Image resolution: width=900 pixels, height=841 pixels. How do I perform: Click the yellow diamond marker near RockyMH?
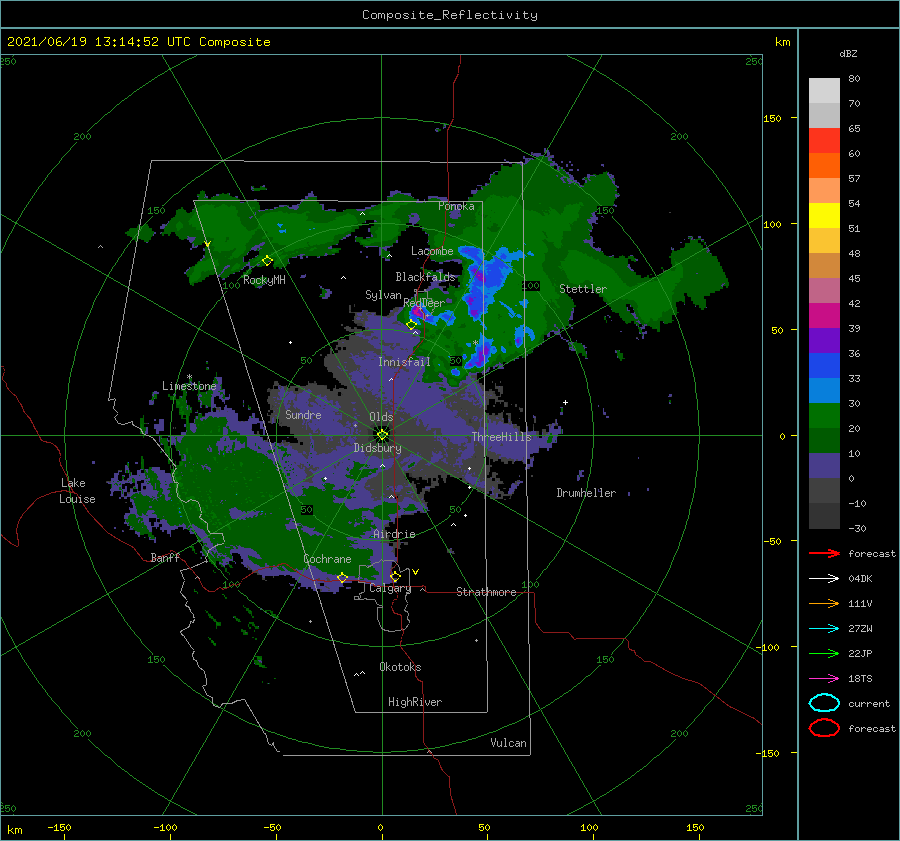(267, 261)
